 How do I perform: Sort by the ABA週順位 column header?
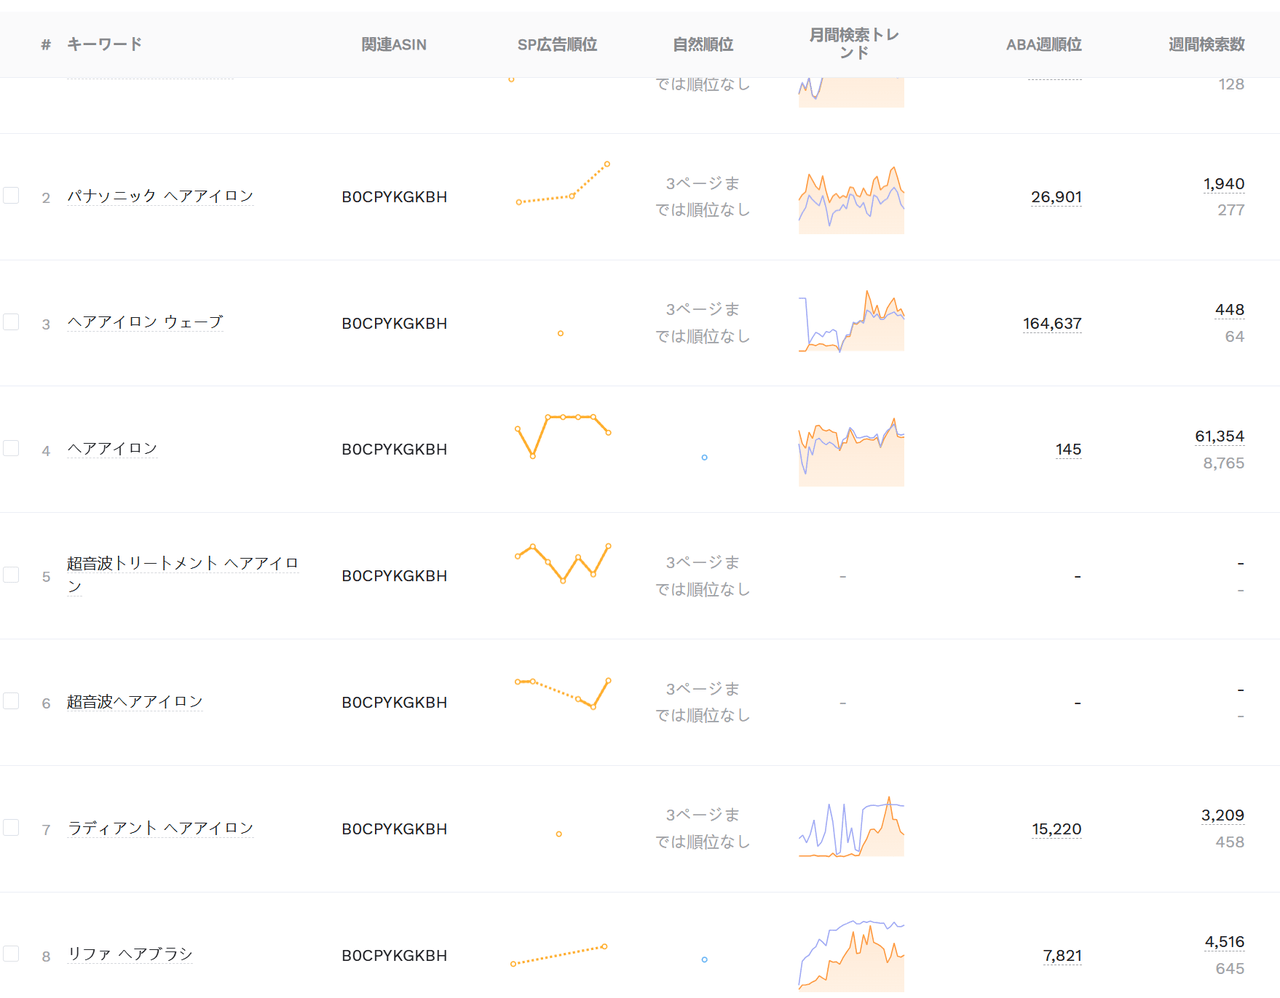1044,44
